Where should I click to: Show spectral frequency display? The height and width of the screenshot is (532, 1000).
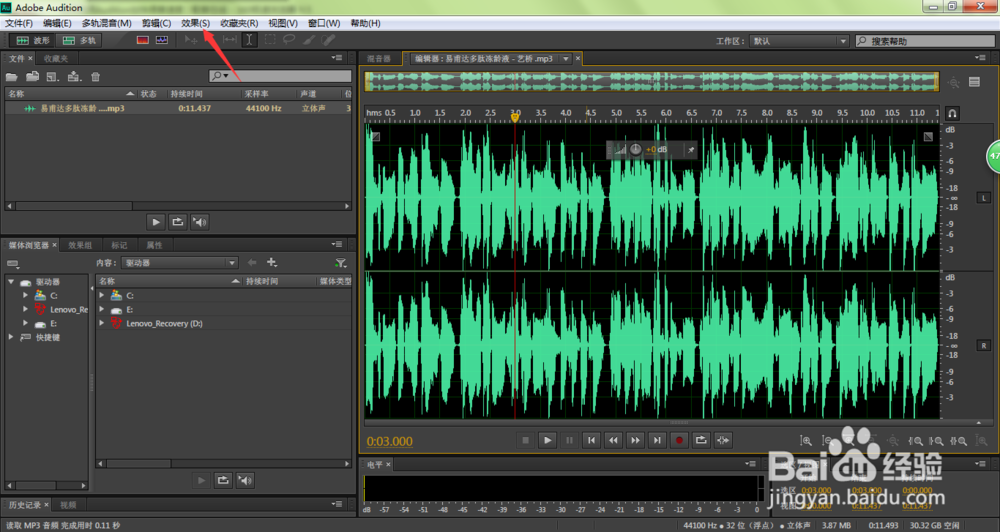142,40
